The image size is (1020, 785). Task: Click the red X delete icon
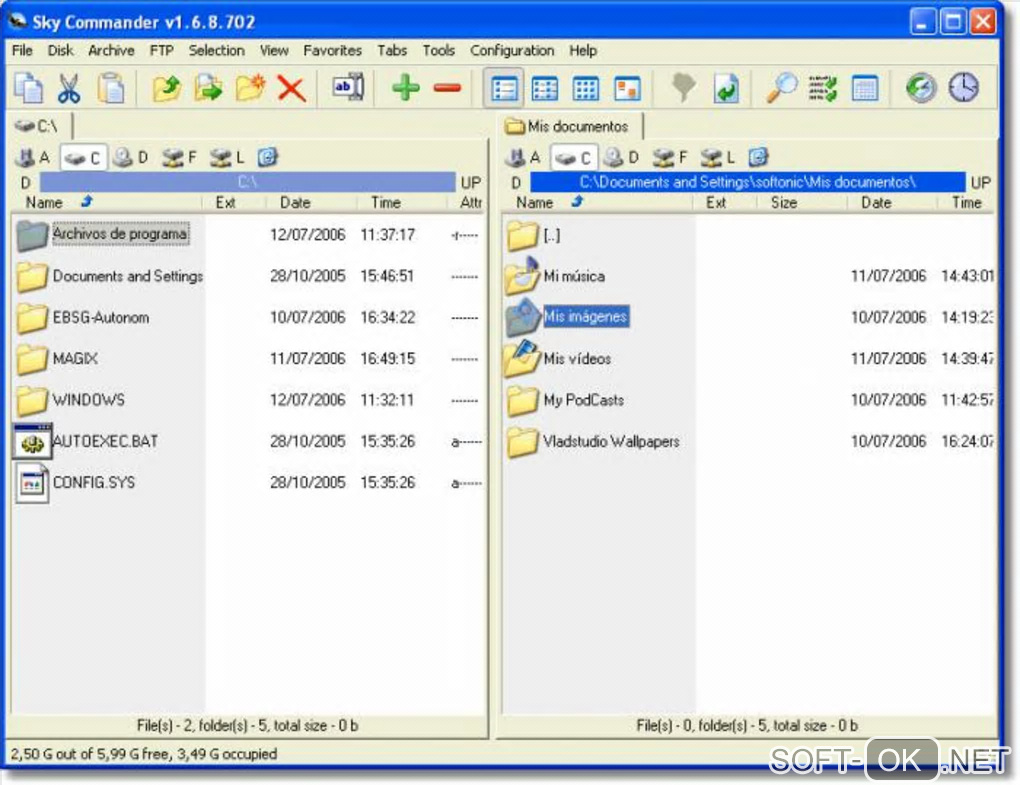coord(291,88)
